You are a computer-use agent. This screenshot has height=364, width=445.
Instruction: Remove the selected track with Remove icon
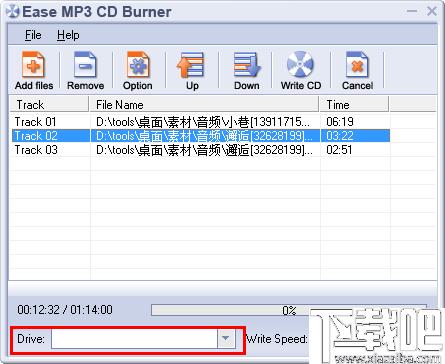click(x=85, y=71)
